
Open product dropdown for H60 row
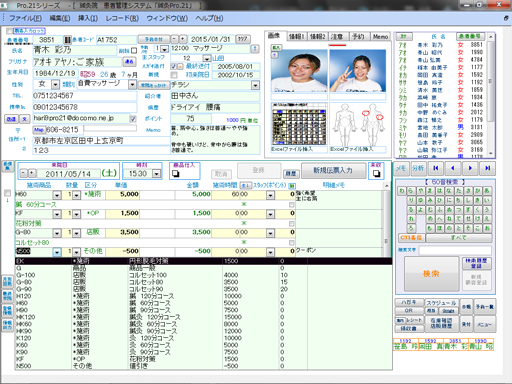click(x=57, y=195)
